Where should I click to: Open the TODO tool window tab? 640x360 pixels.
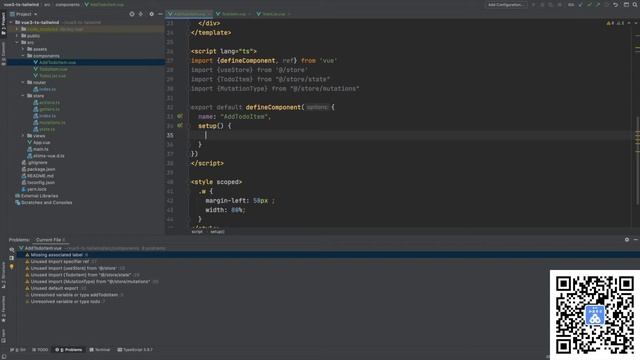click(40, 350)
